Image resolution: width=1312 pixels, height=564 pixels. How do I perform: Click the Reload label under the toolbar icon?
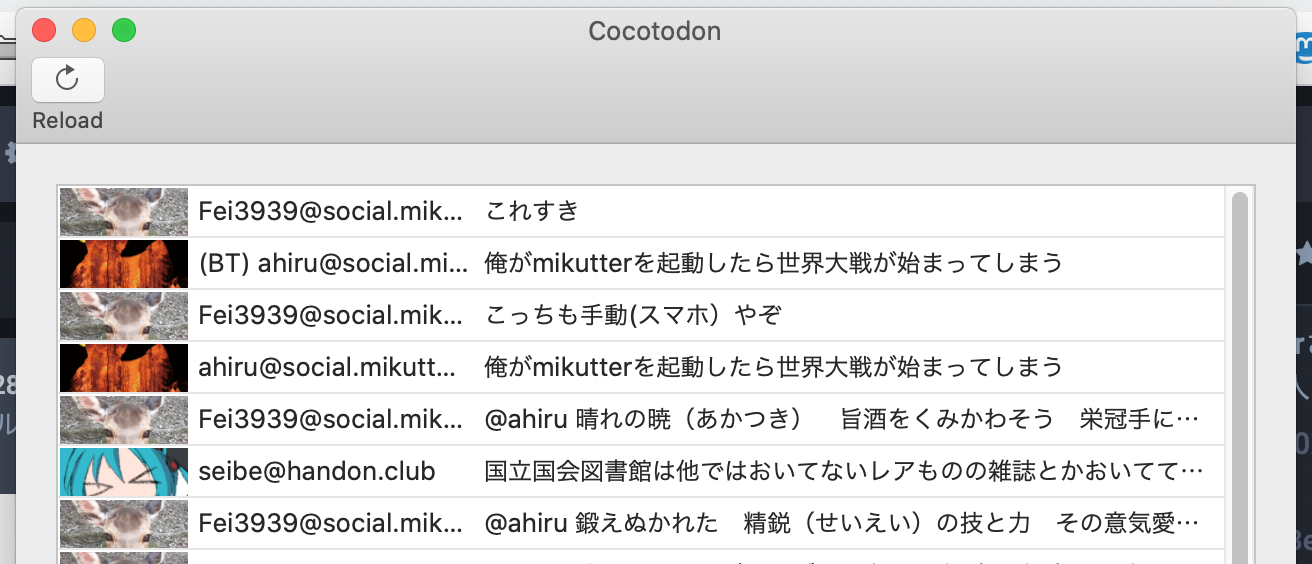tap(68, 121)
